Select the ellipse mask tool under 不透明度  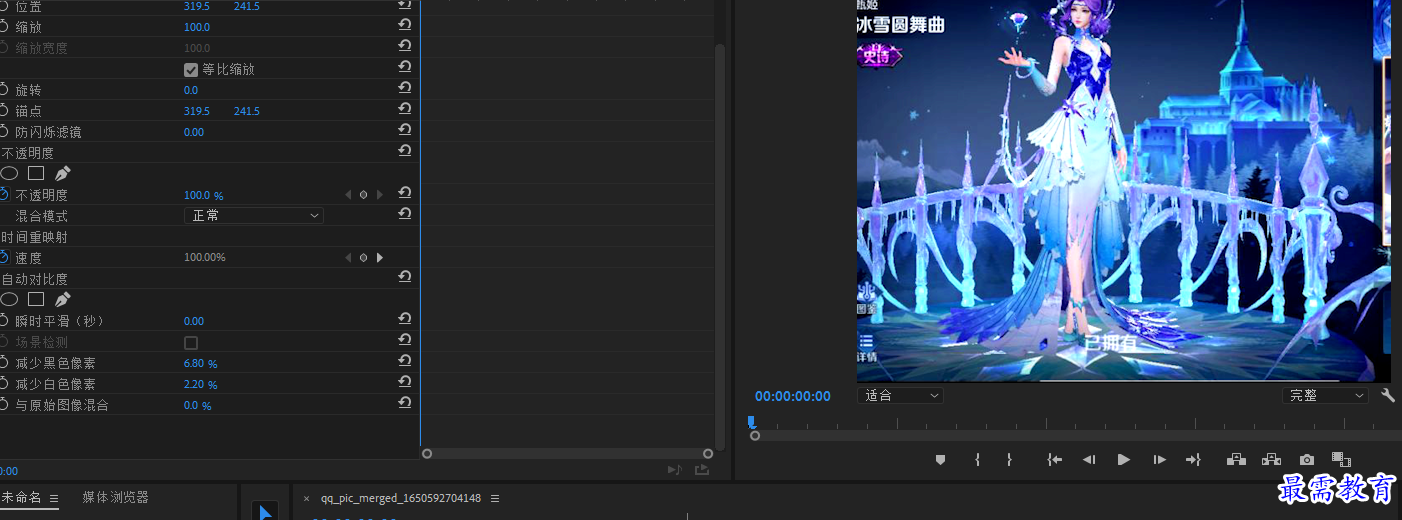(x=9, y=173)
